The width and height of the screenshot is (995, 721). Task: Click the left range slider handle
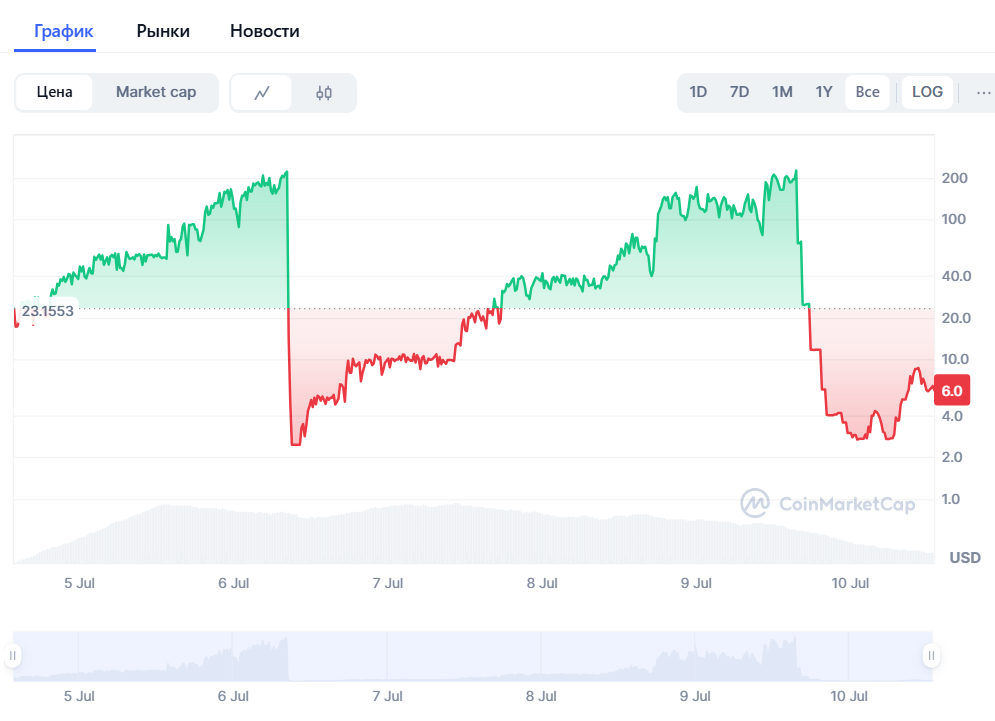coord(13,656)
